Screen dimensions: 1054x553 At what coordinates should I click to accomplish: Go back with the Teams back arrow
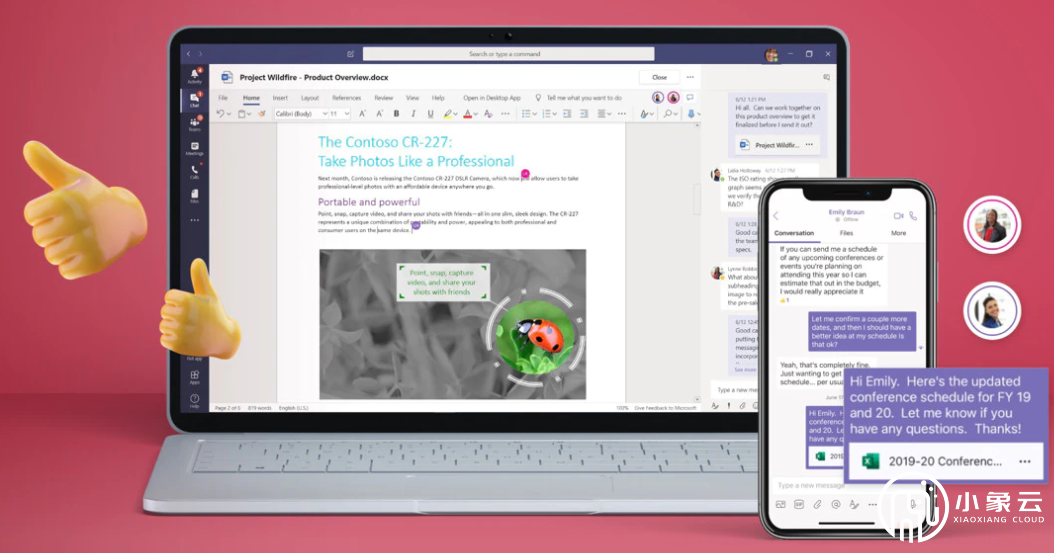click(188, 54)
